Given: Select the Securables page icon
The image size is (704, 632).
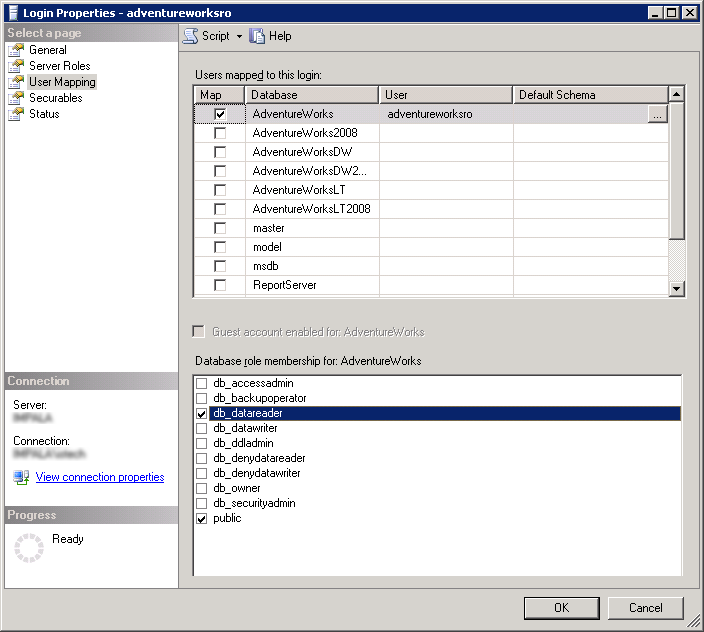Looking at the screenshot, I should click(16, 98).
